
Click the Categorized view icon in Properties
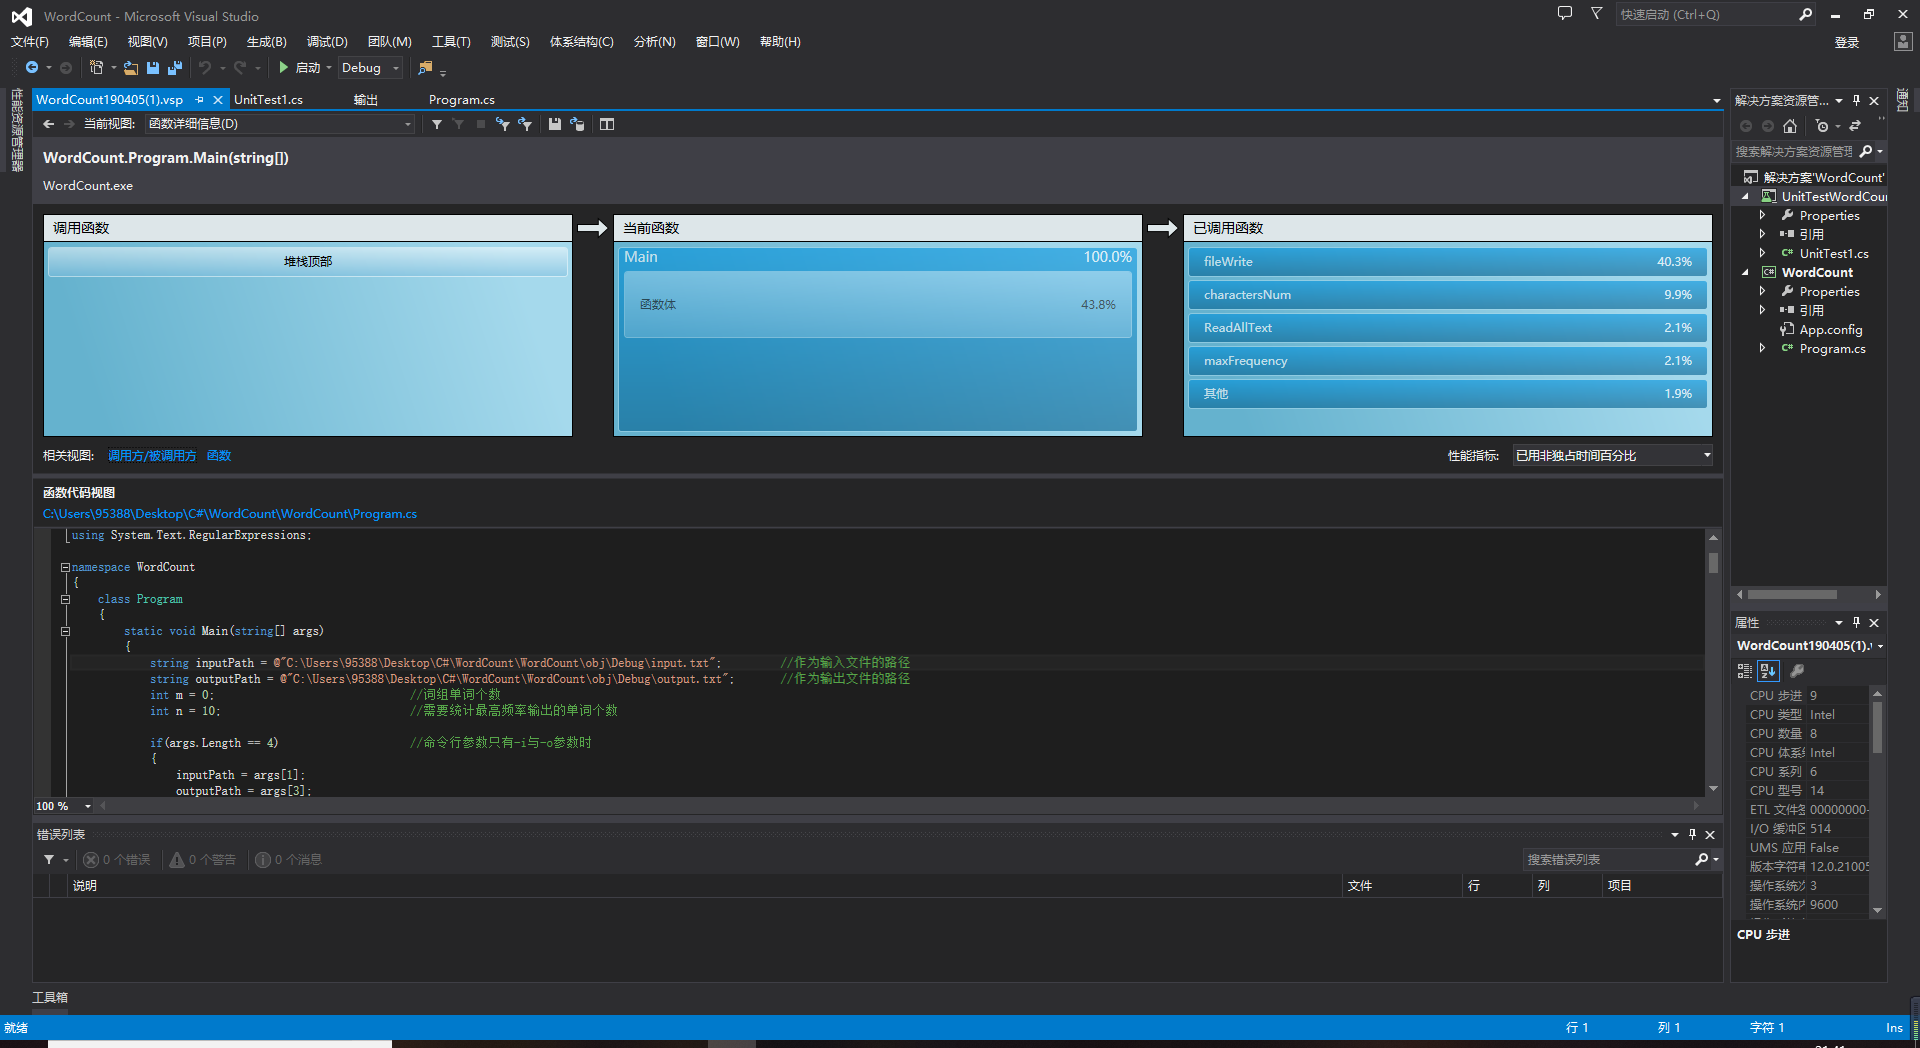(1745, 671)
